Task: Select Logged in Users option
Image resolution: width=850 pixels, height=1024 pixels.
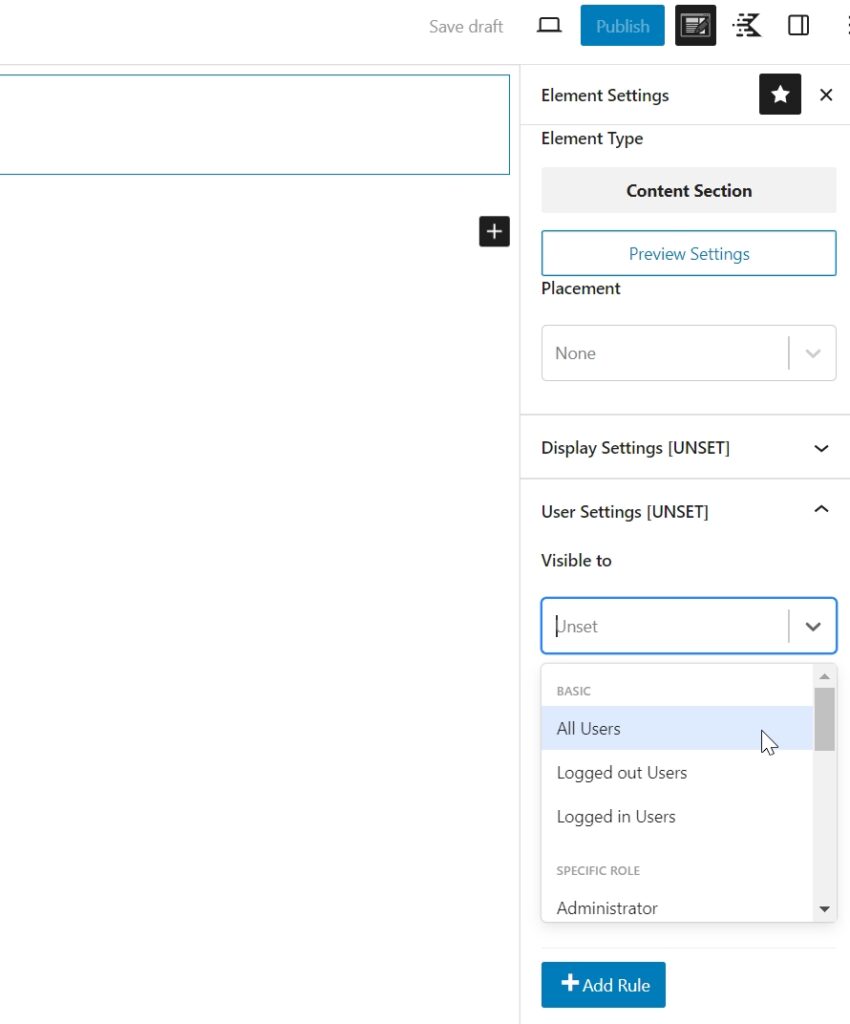Action: click(x=616, y=817)
